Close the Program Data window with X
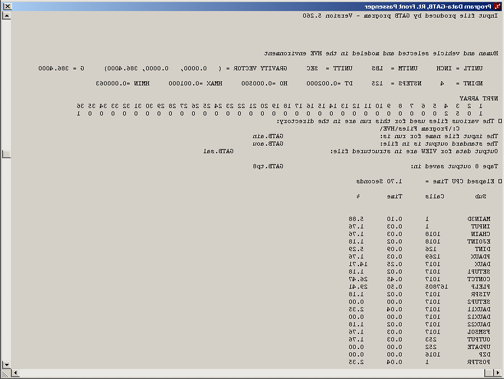The image size is (504, 379). [7, 6]
